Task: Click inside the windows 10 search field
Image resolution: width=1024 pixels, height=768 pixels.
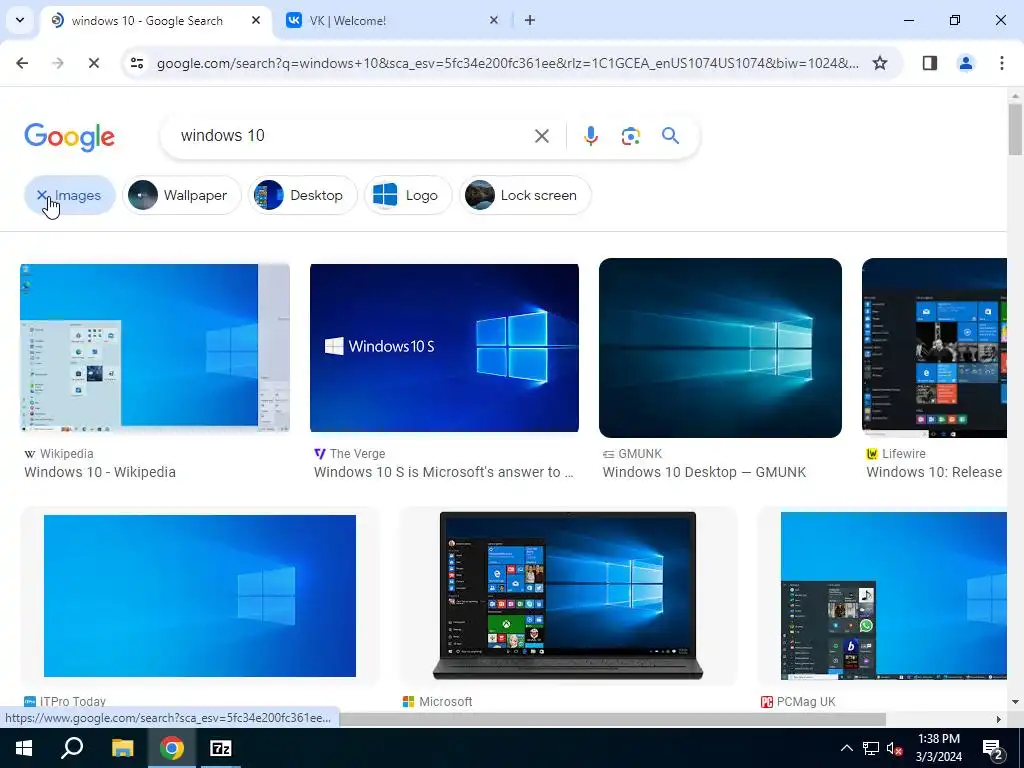Action: 353,136
